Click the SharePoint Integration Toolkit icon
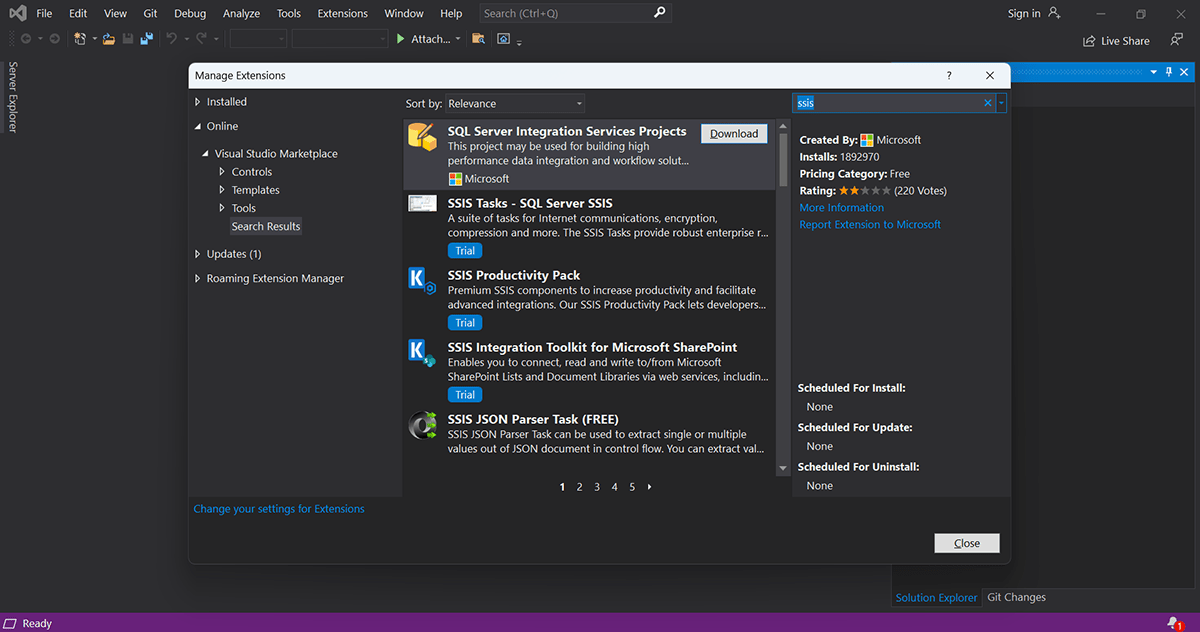Viewport: 1200px width, 632px height. pos(422,352)
